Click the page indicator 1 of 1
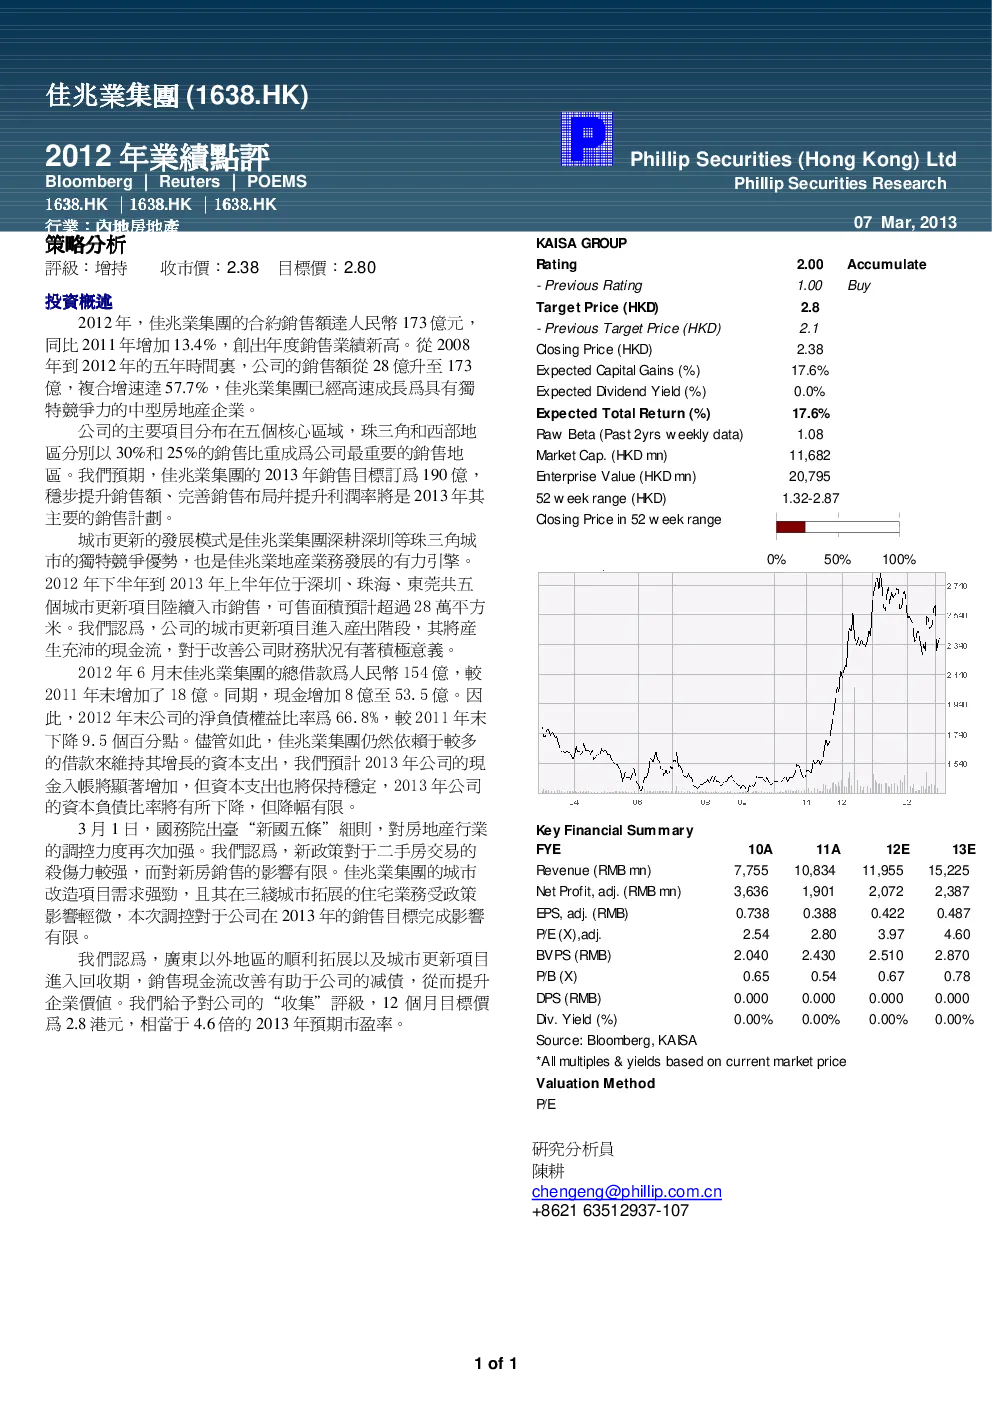This screenshot has width=992, height=1403. click(496, 1363)
